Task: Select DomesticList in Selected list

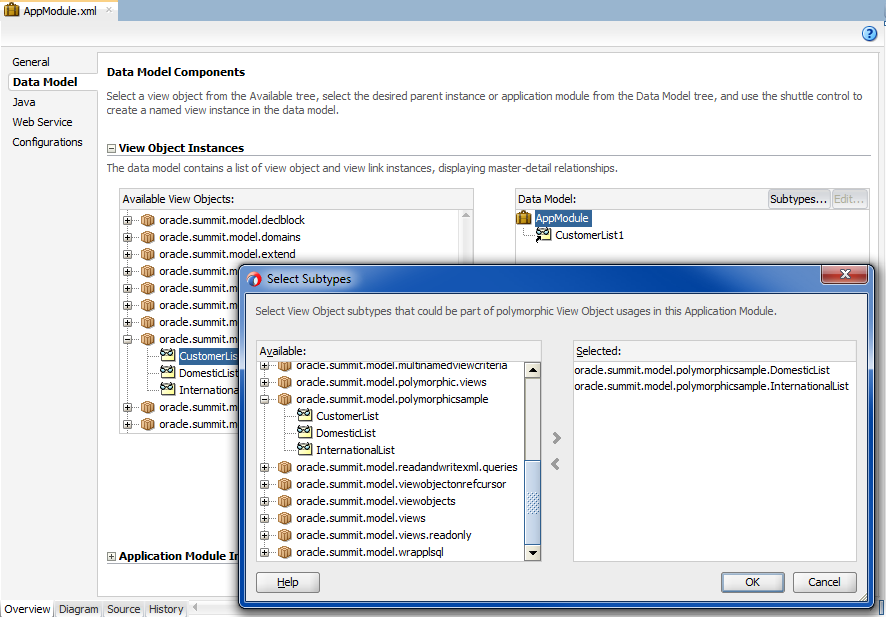Action: click(702, 370)
